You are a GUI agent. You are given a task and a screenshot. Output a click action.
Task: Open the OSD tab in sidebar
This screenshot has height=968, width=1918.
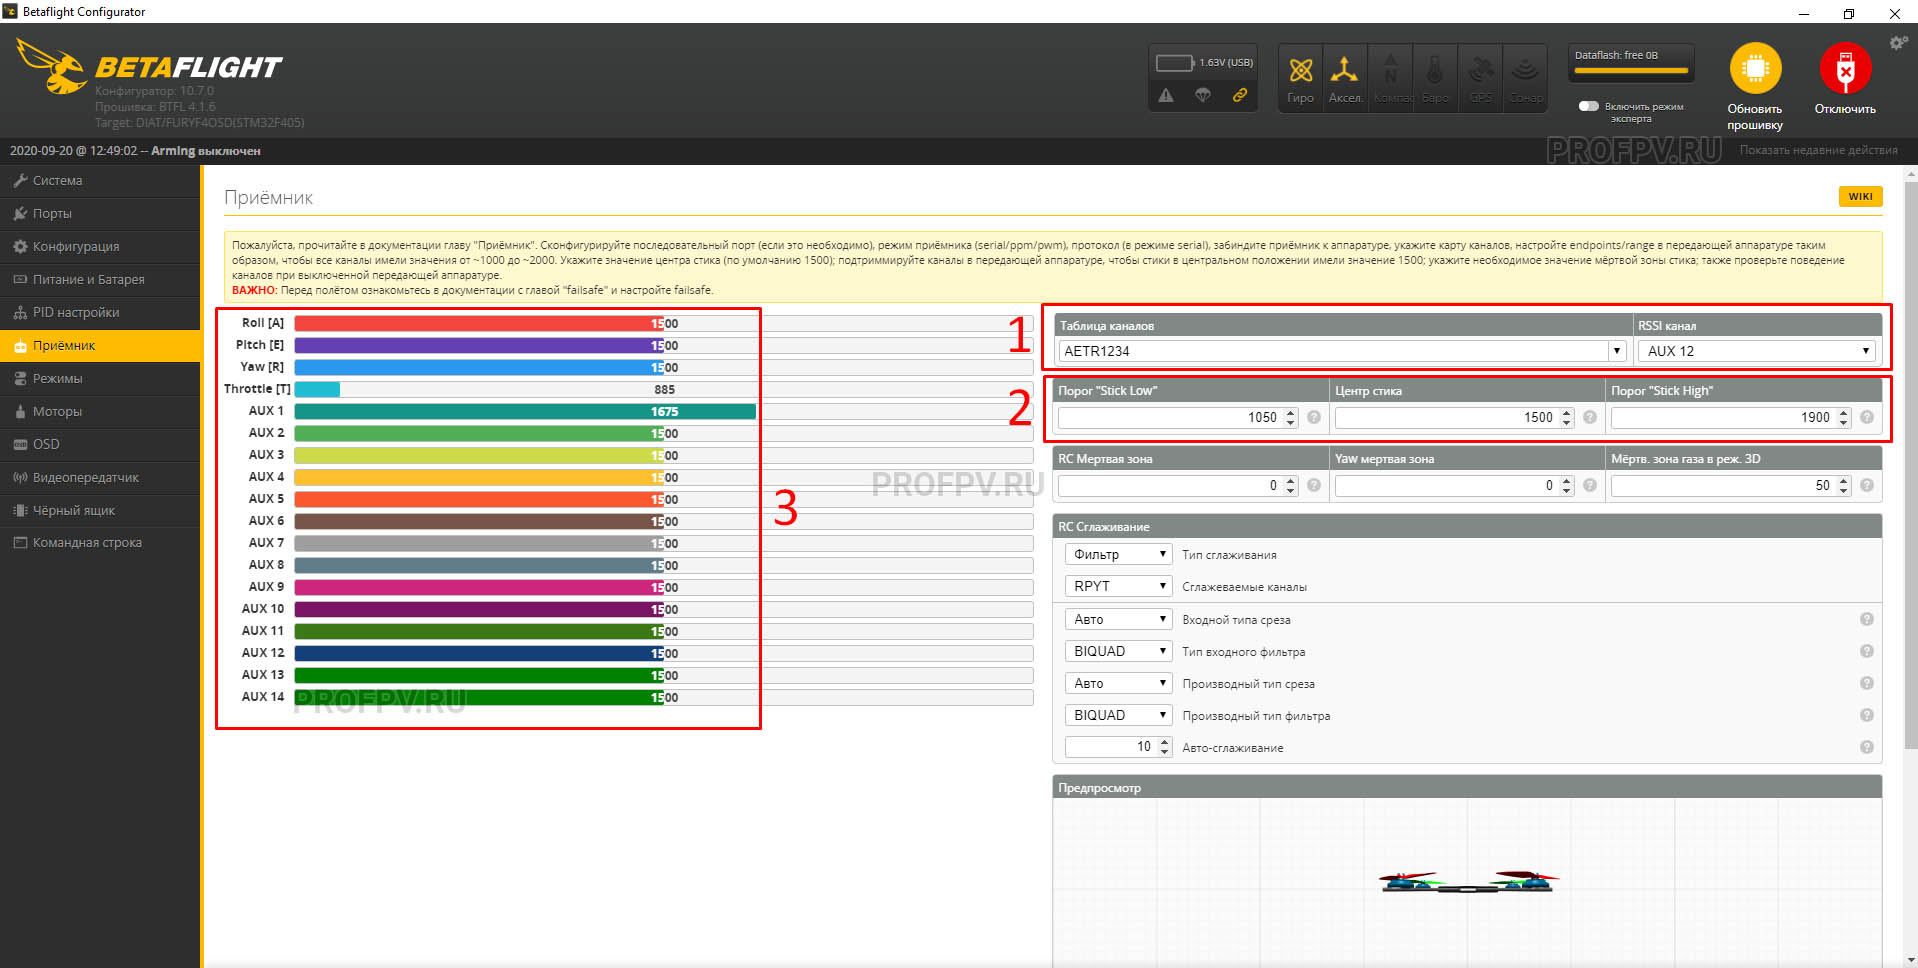[100, 445]
